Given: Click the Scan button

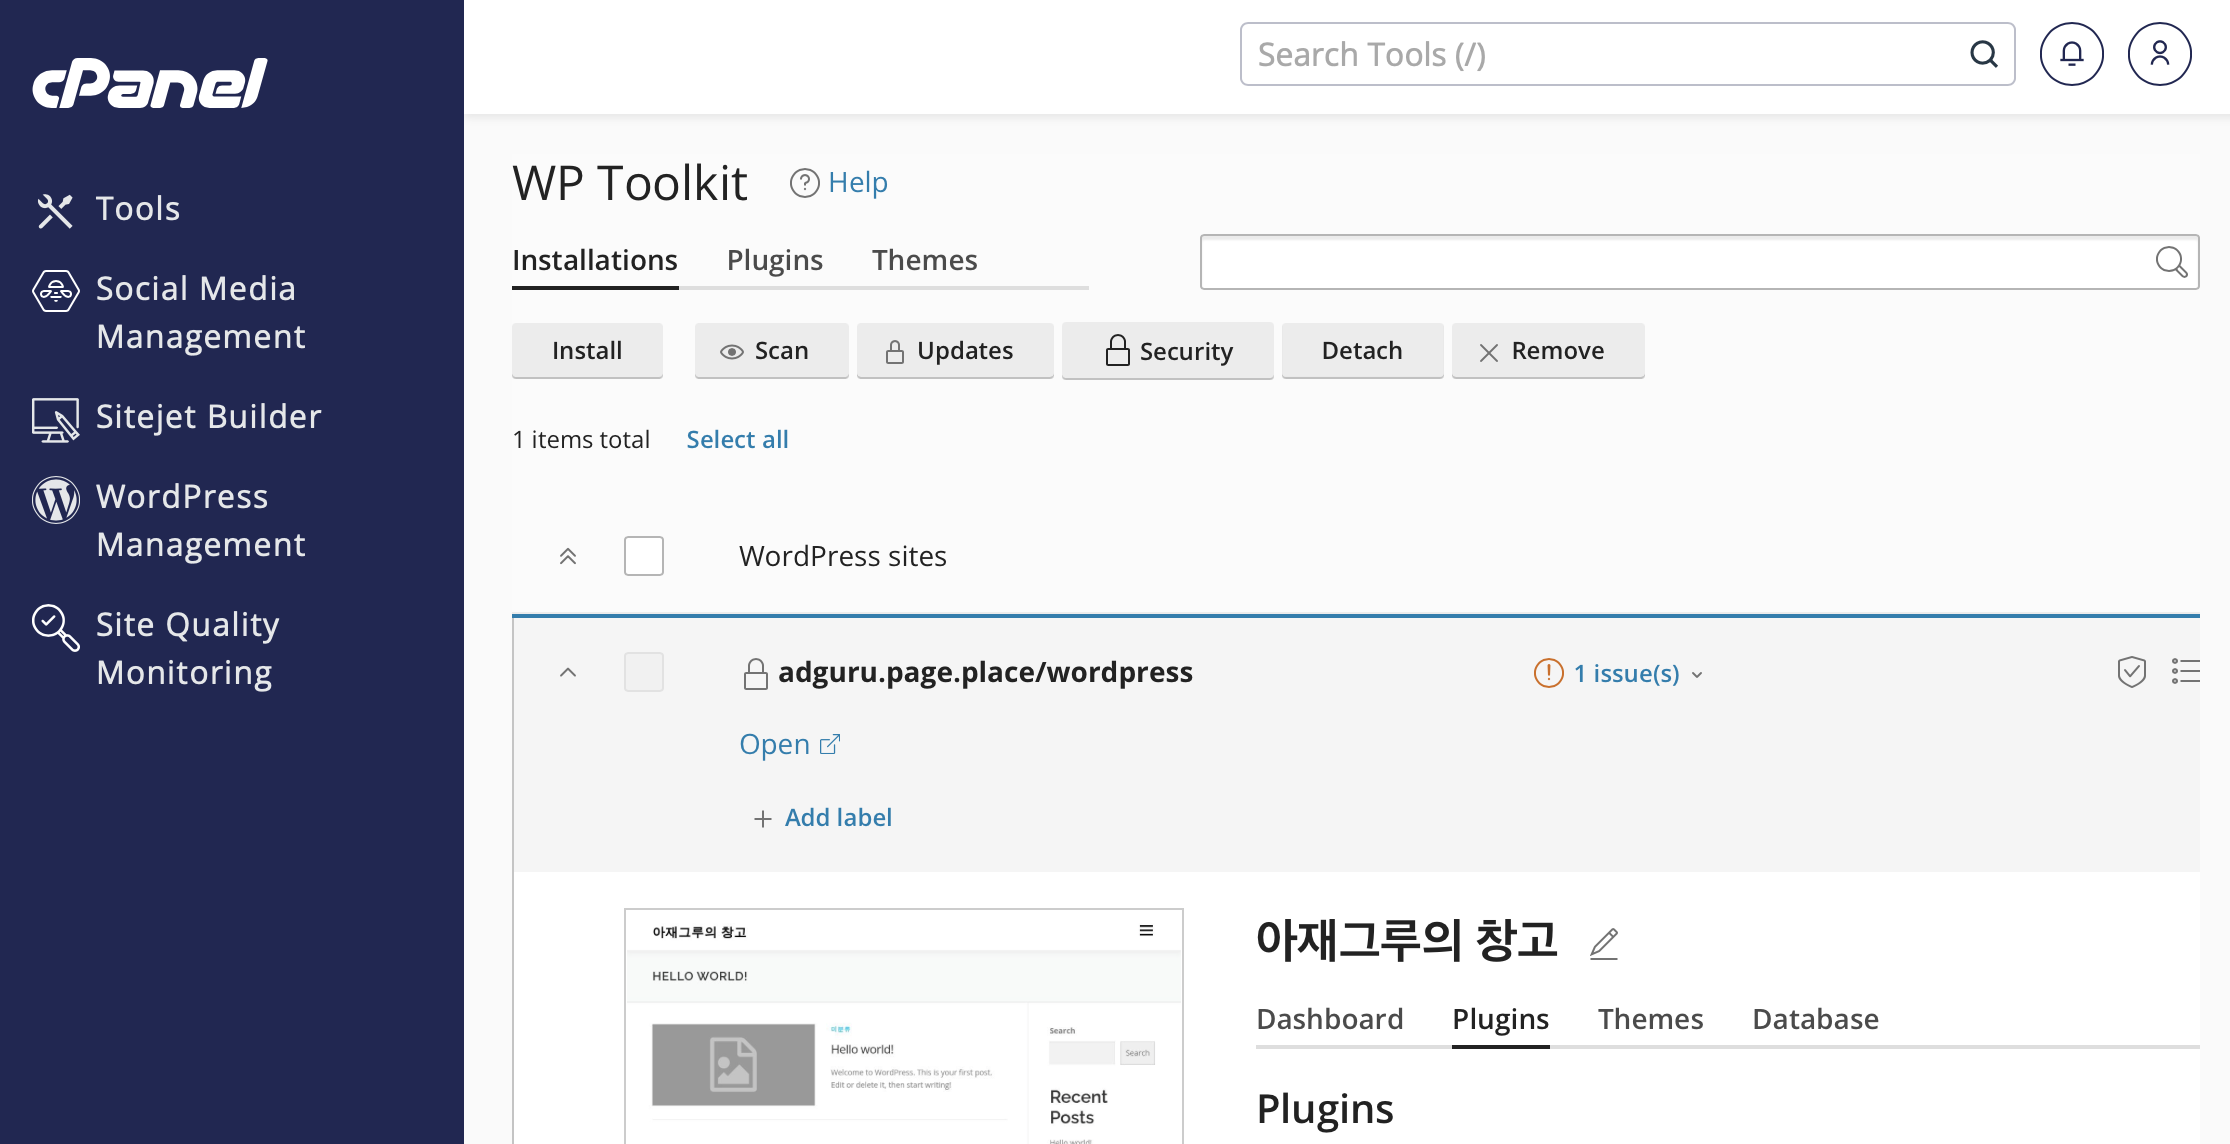Looking at the screenshot, I should click(x=771, y=351).
